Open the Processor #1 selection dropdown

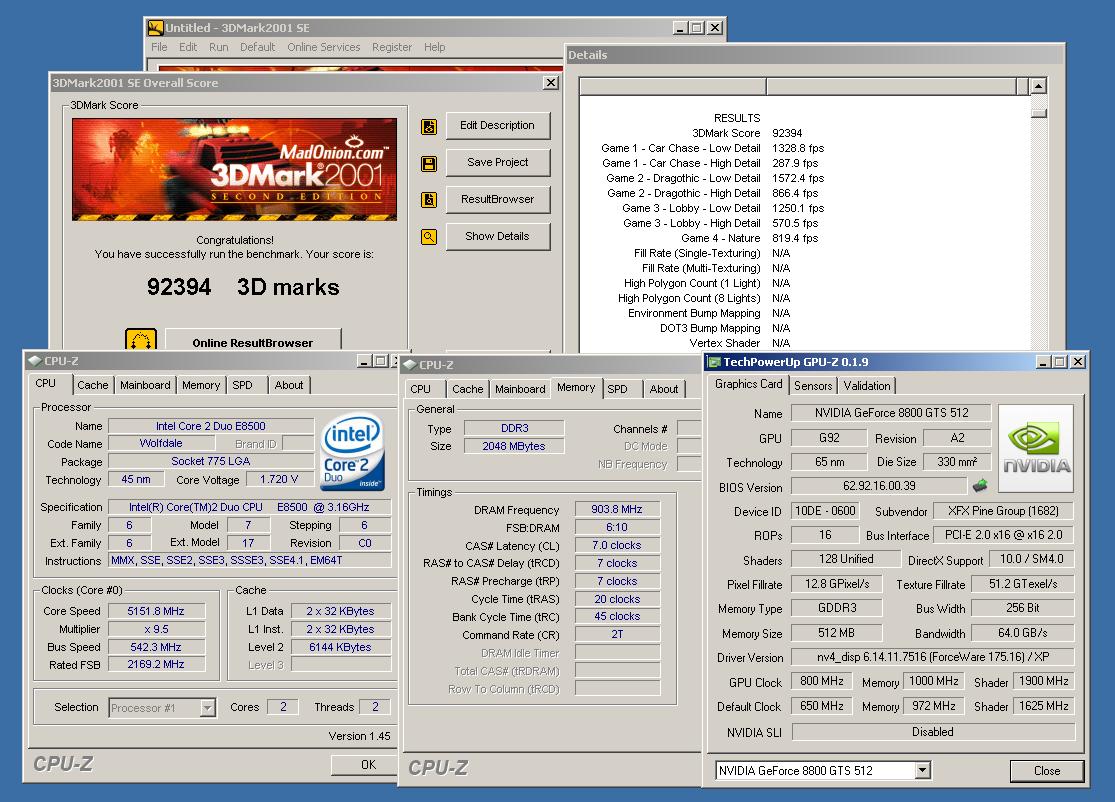(x=208, y=708)
